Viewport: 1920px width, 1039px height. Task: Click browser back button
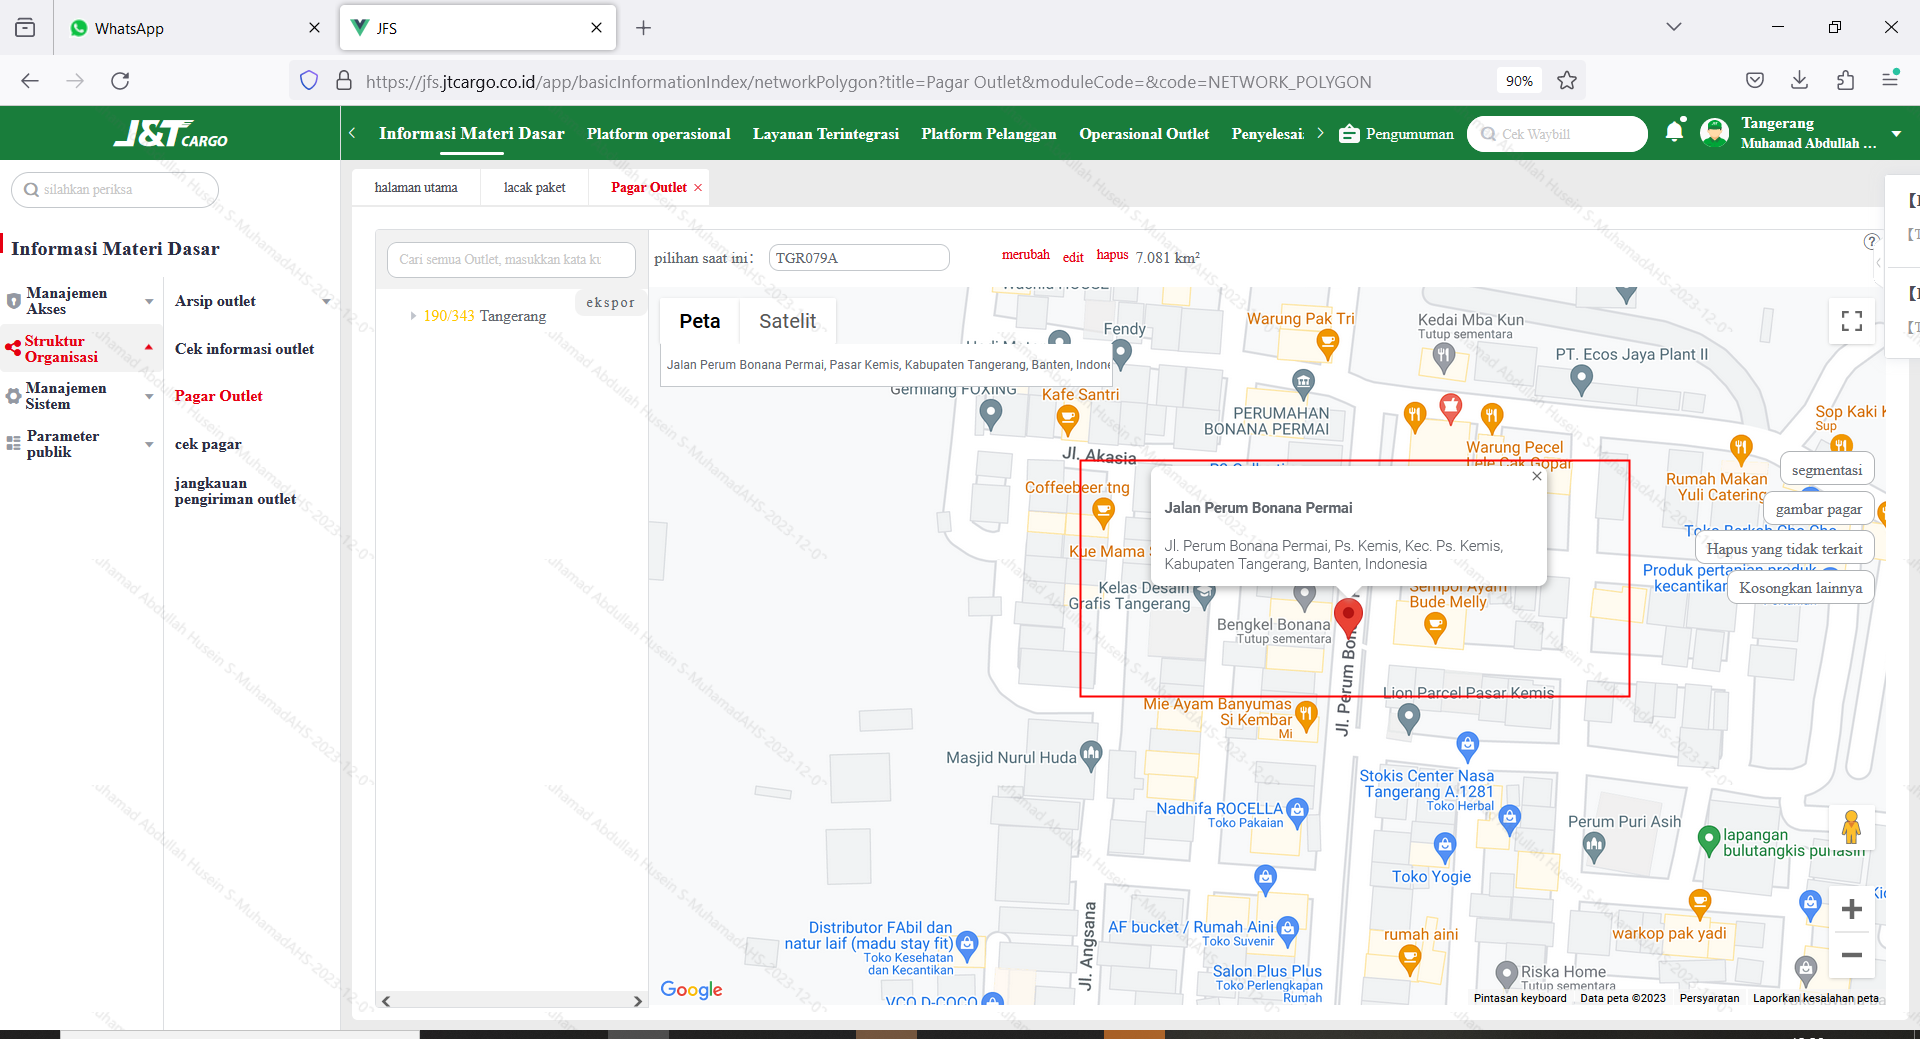(30, 81)
